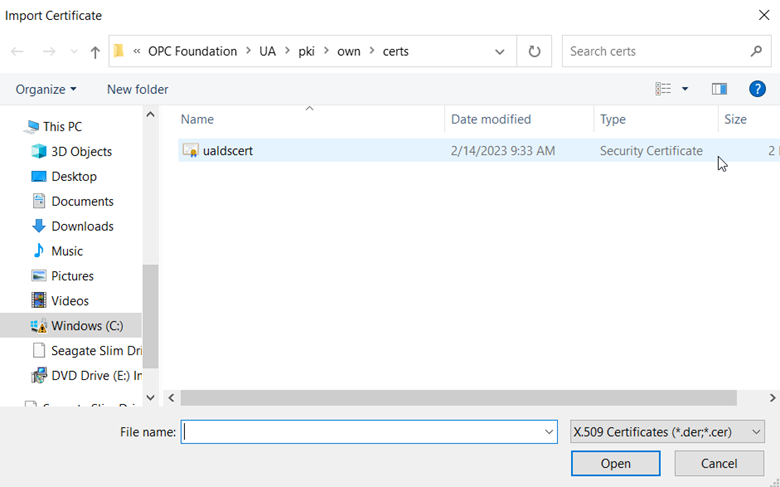This screenshot has width=780, height=487.
Task: Open Videos in navigation pane
Action: click(x=70, y=301)
